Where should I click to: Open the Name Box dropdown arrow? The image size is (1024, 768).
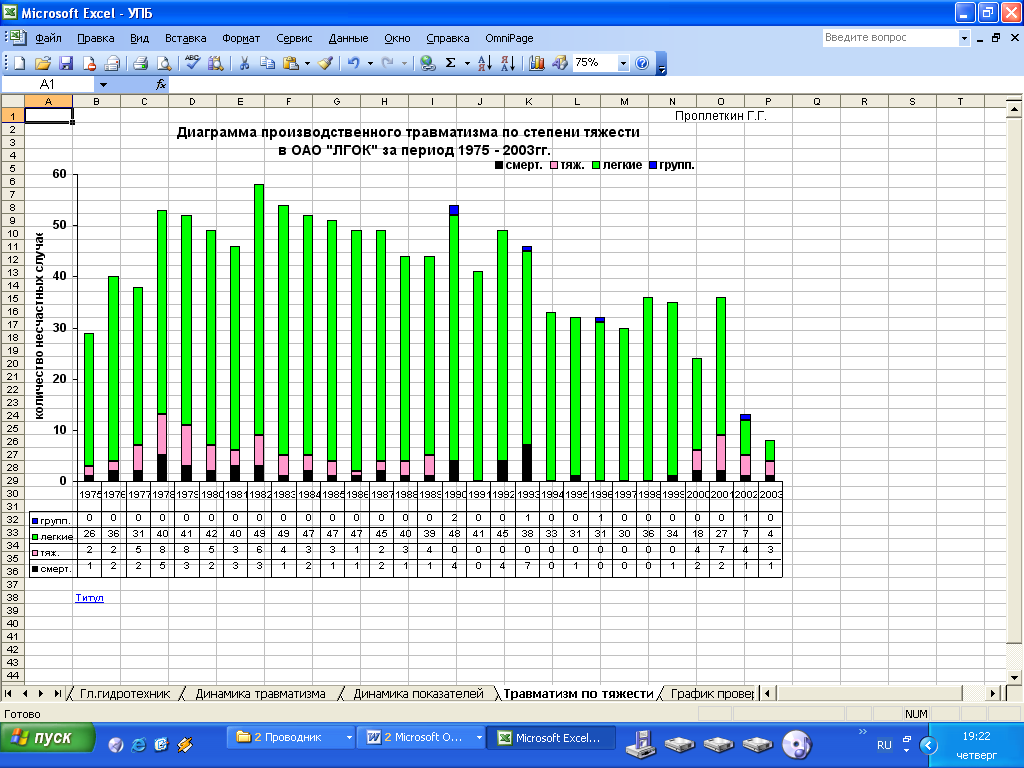point(102,85)
